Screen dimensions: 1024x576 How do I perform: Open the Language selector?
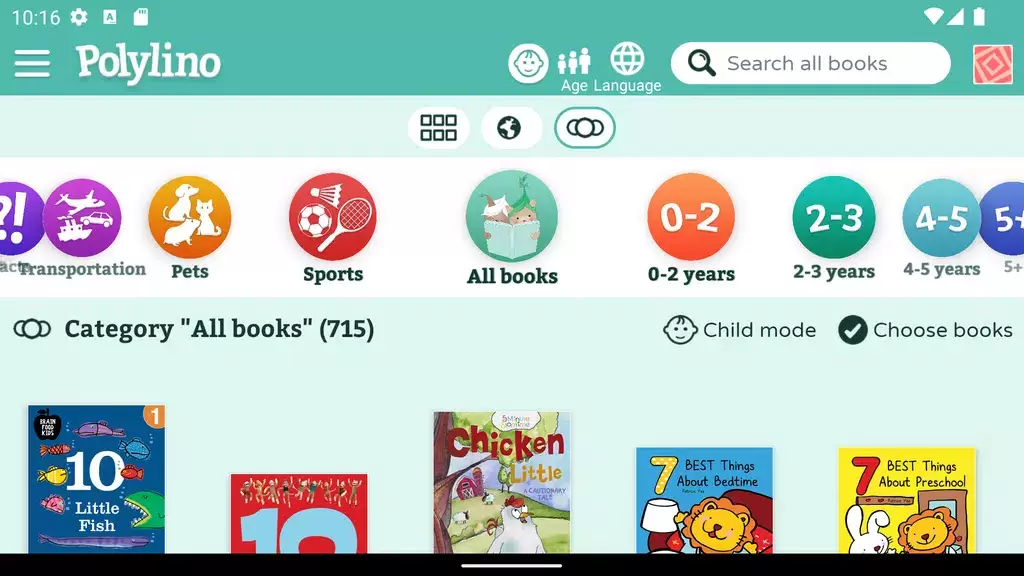[x=627, y=68]
